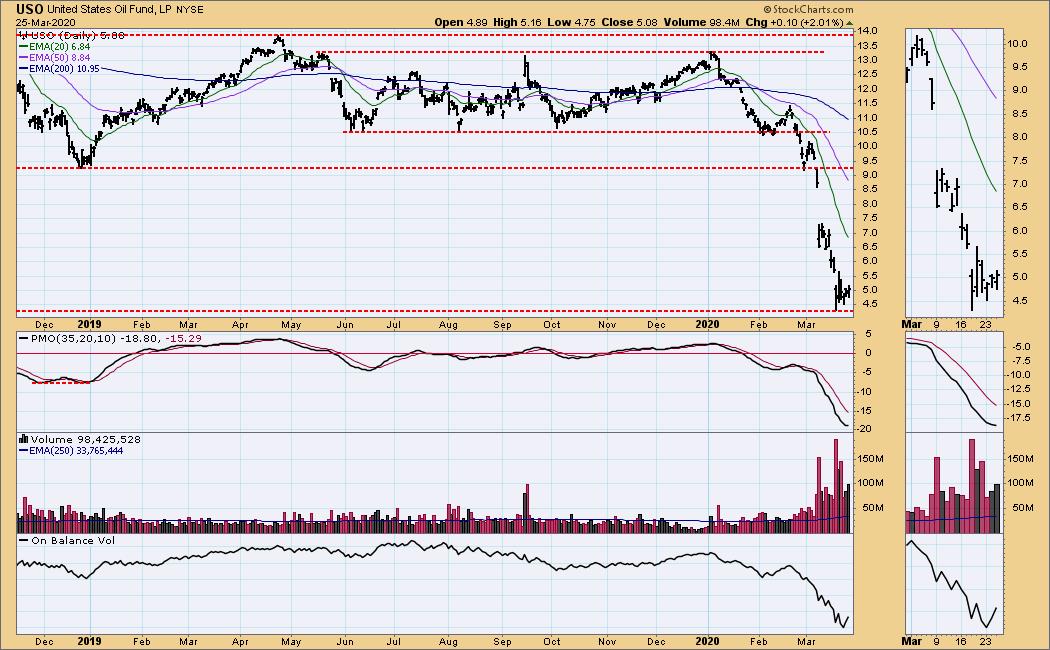Image resolution: width=1050 pixels, height=650 pixels.
Task: Open the StockCharts.com copyright link
Action: 808,9
